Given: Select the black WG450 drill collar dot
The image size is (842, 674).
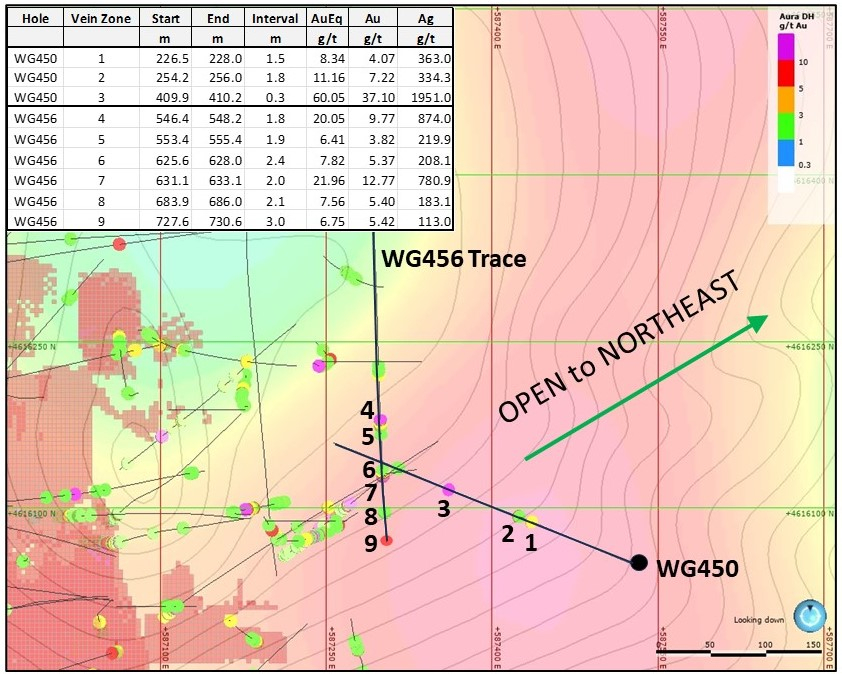Looking at the screenshot, I should click(639, 563).
